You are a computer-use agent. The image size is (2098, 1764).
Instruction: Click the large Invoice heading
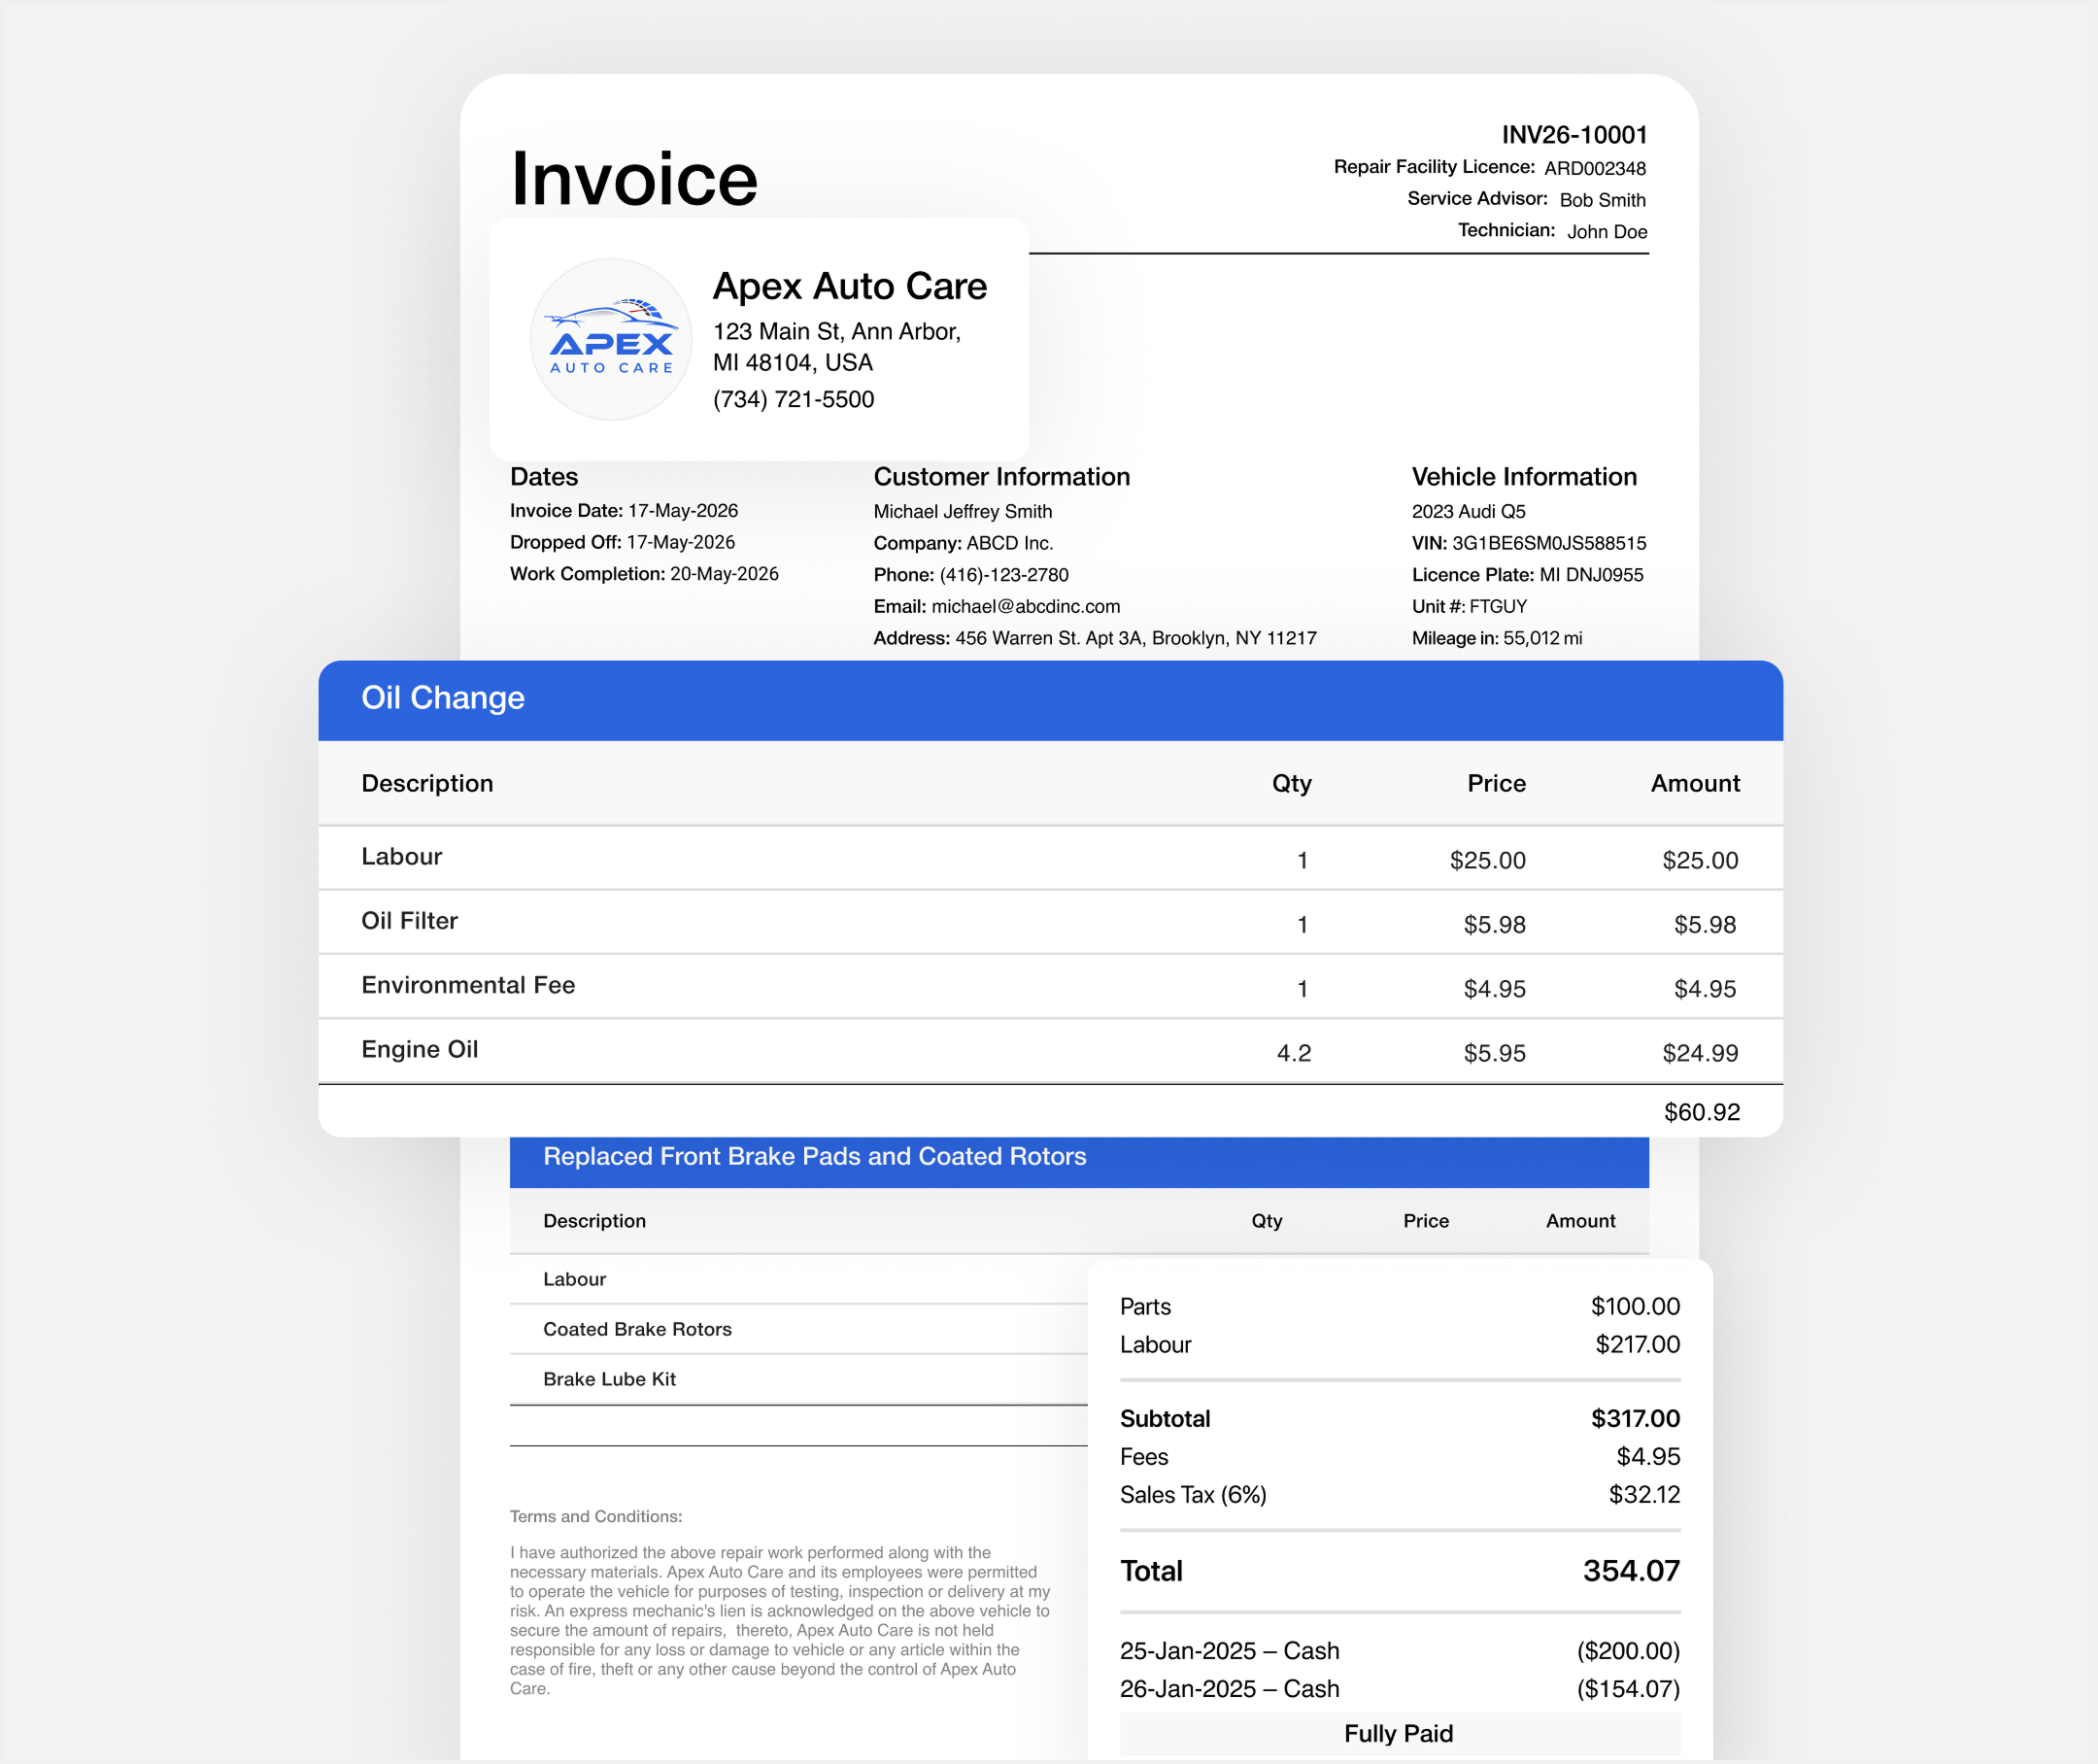coord(634,179)
